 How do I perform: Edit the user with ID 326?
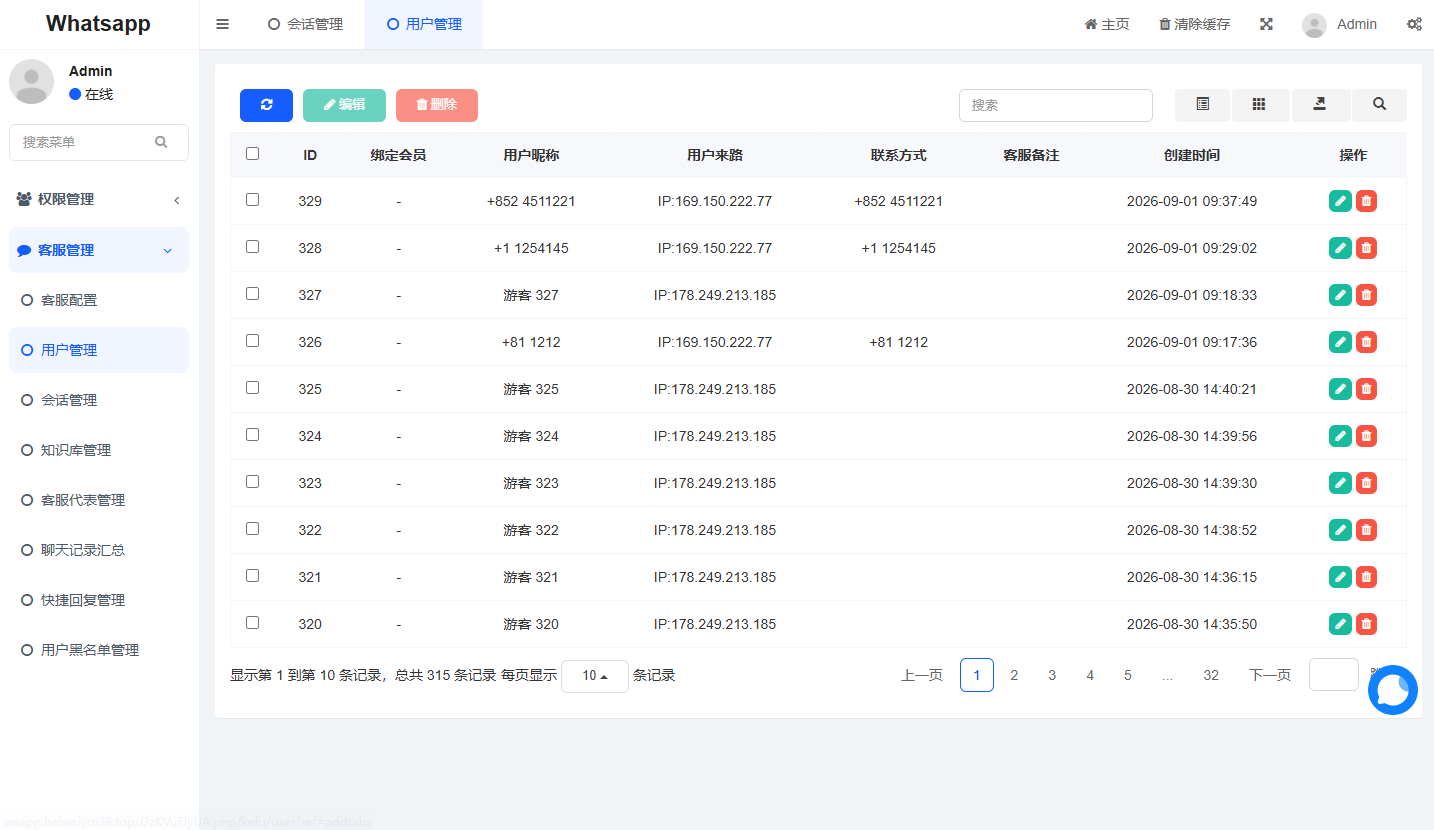tap(1340, 342)
